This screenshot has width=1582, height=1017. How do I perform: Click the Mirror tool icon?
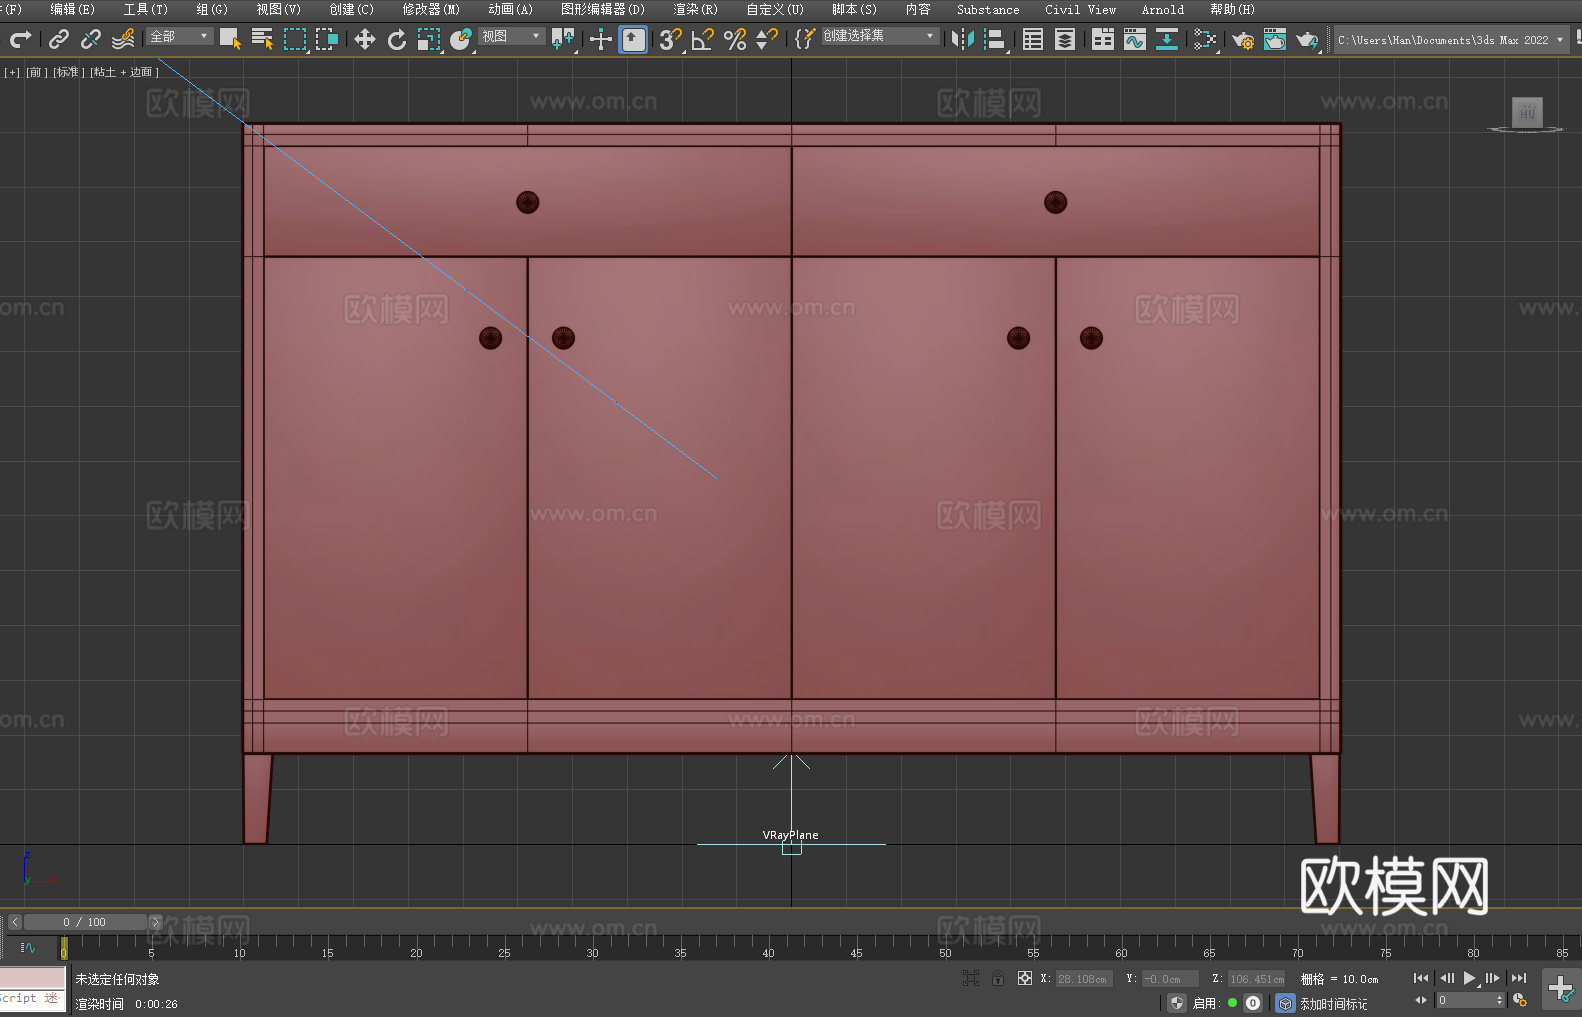tap(963, 39)
